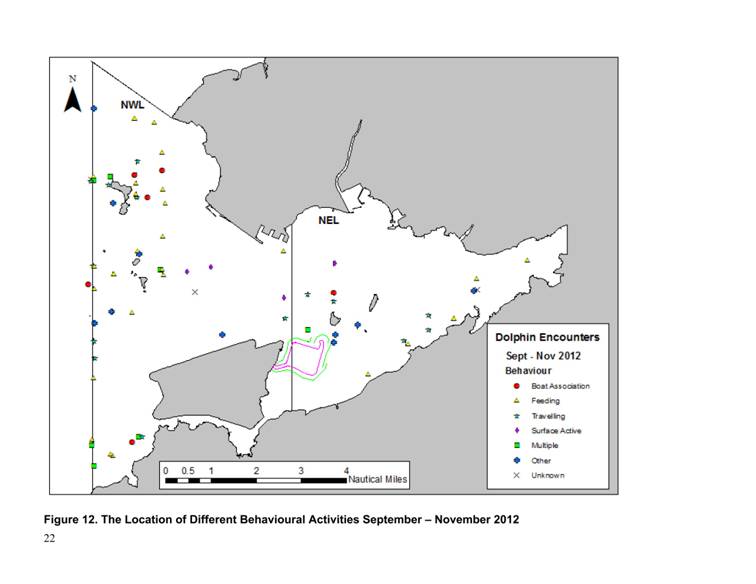756x584 pixels.
Task: Click the blue Other legend symbol
Action: pos(516,460)
